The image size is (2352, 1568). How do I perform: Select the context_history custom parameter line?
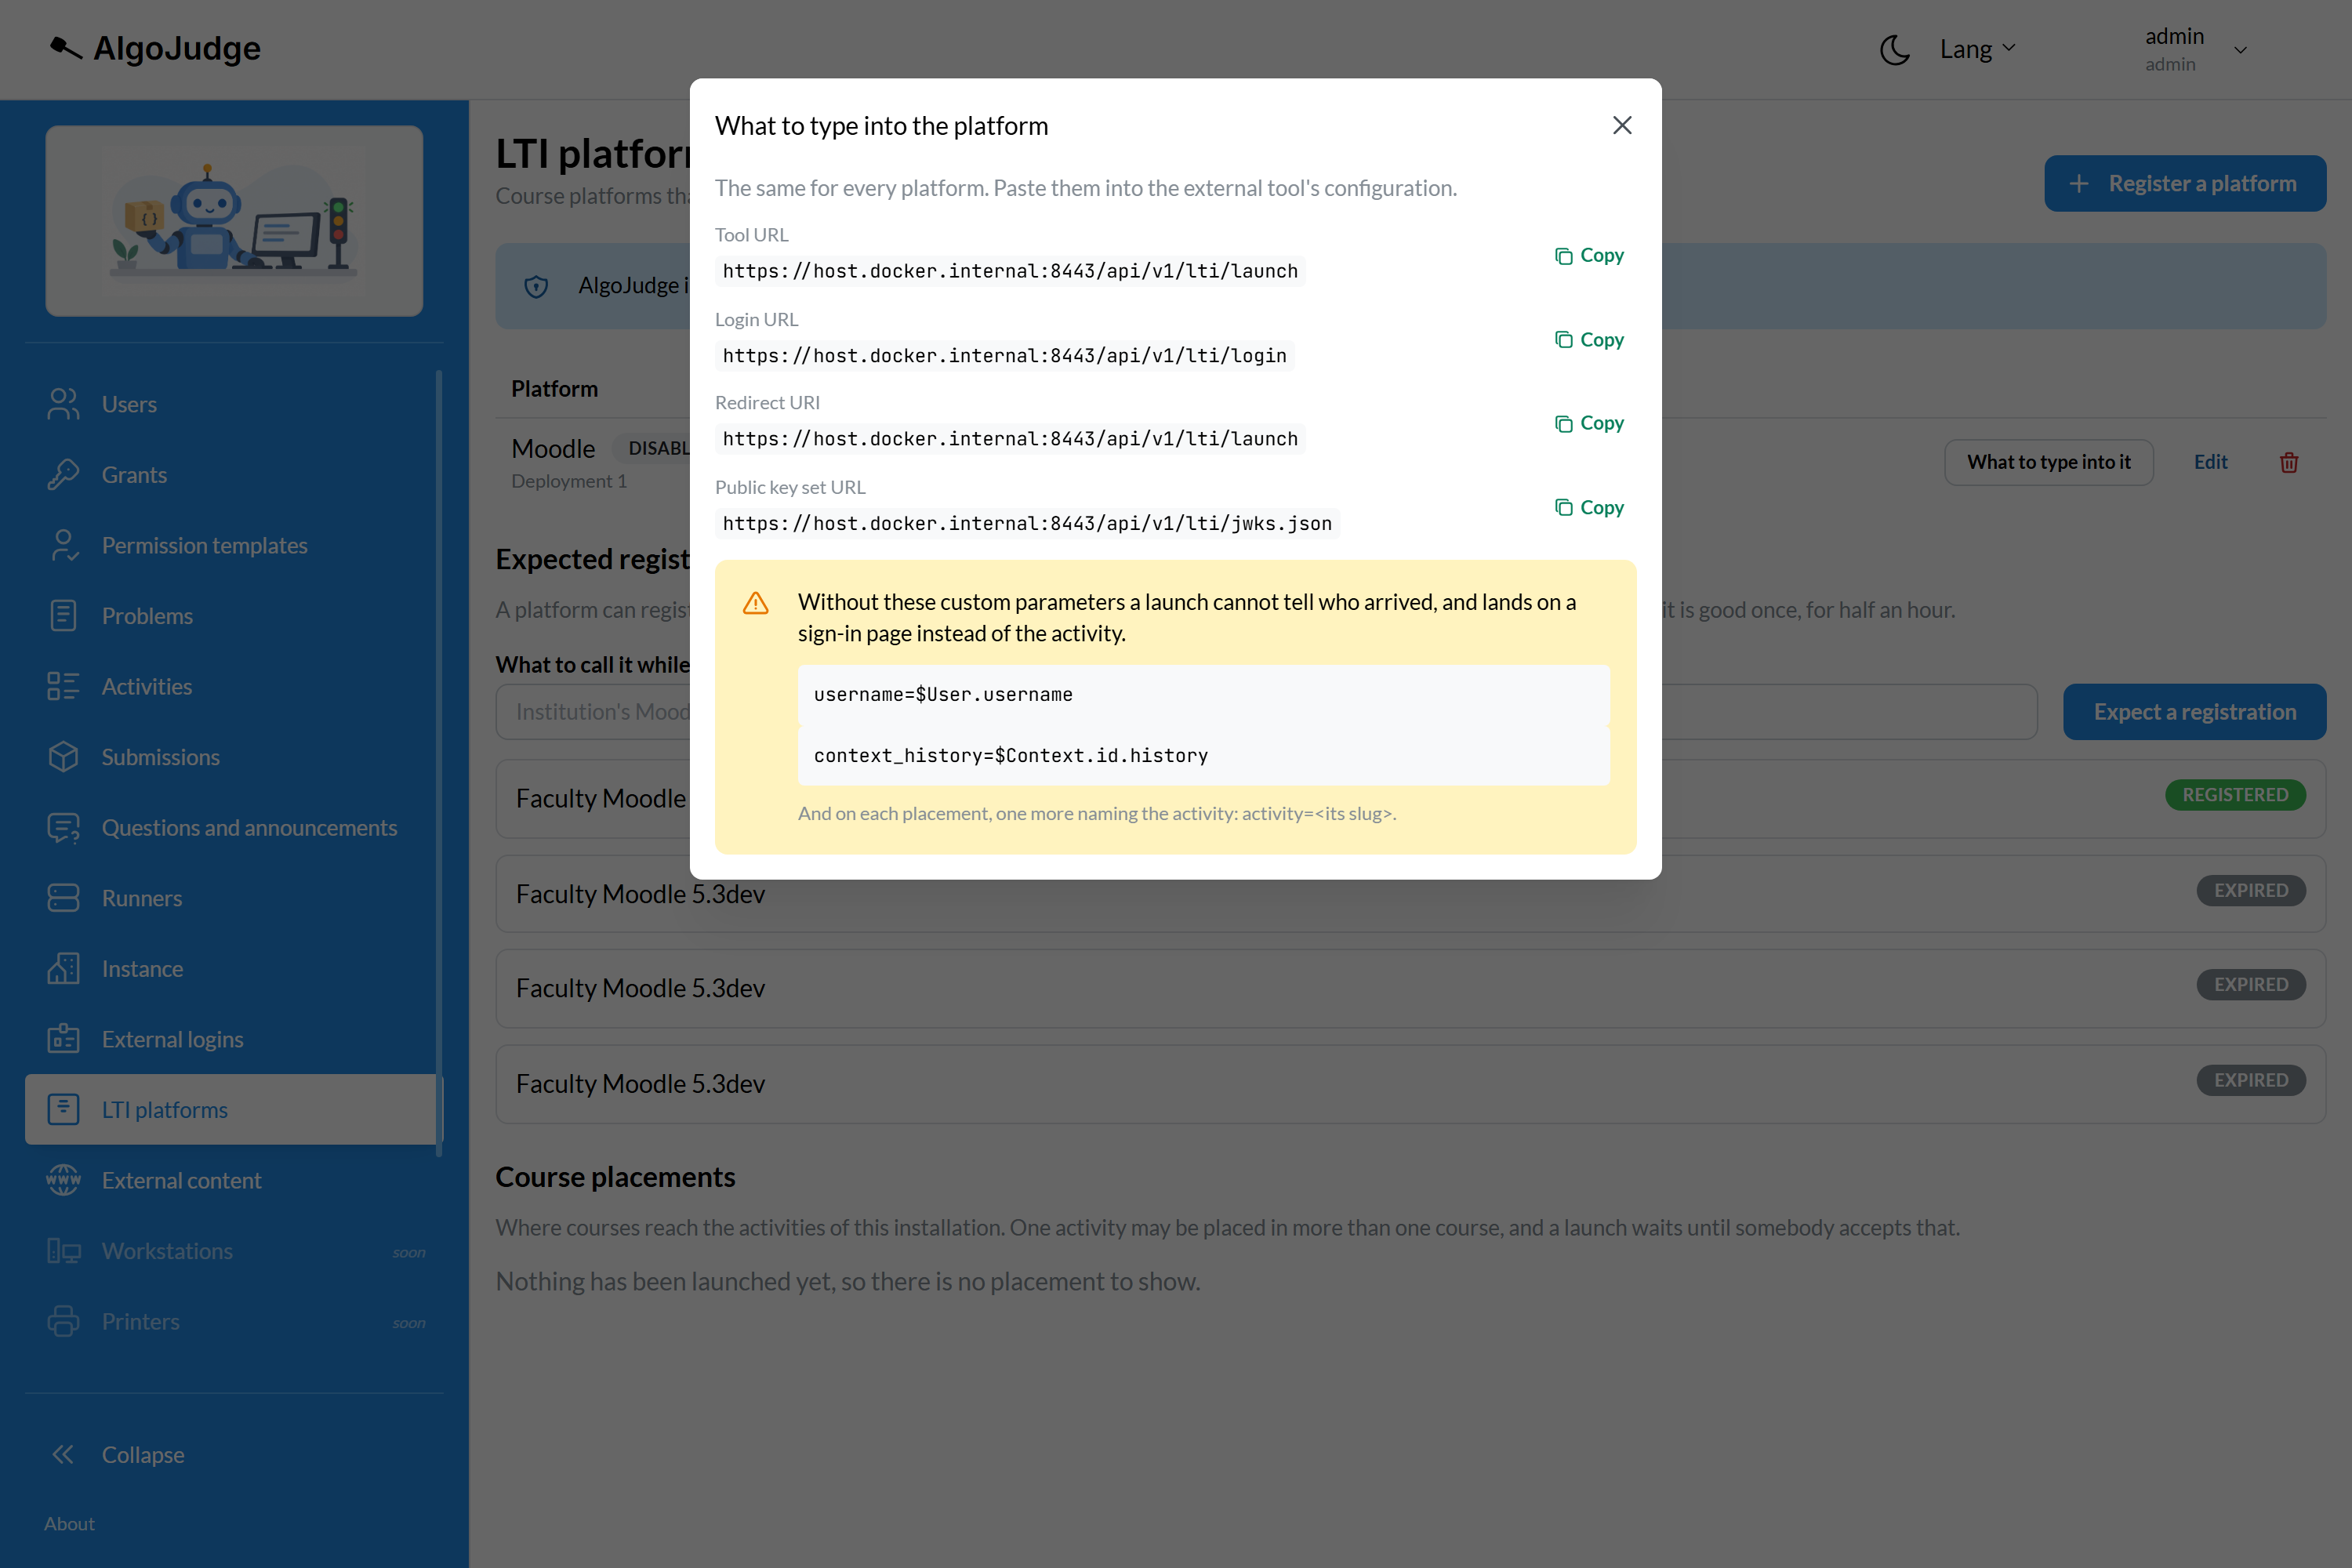click(1203, 755)
